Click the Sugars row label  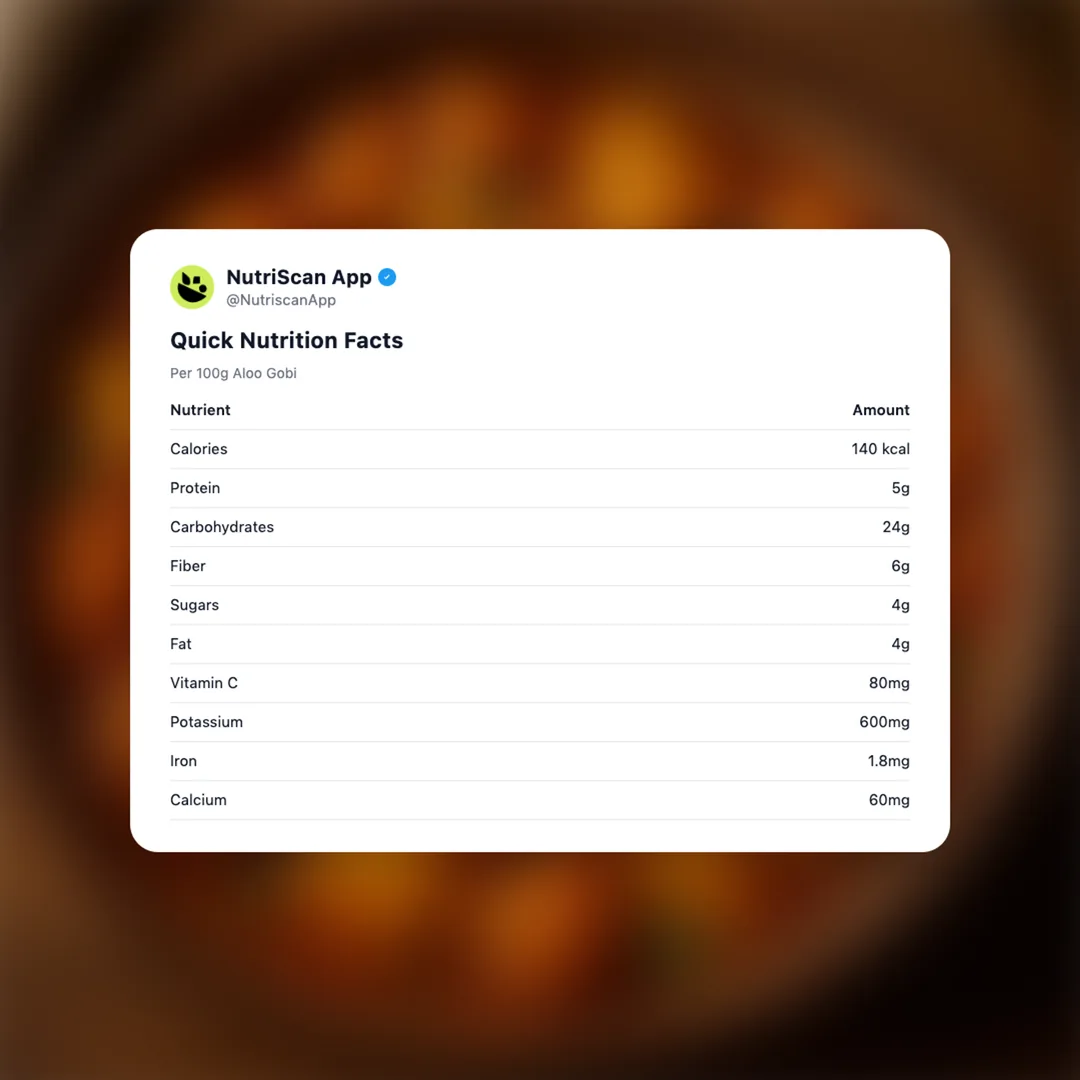point(194,605)
